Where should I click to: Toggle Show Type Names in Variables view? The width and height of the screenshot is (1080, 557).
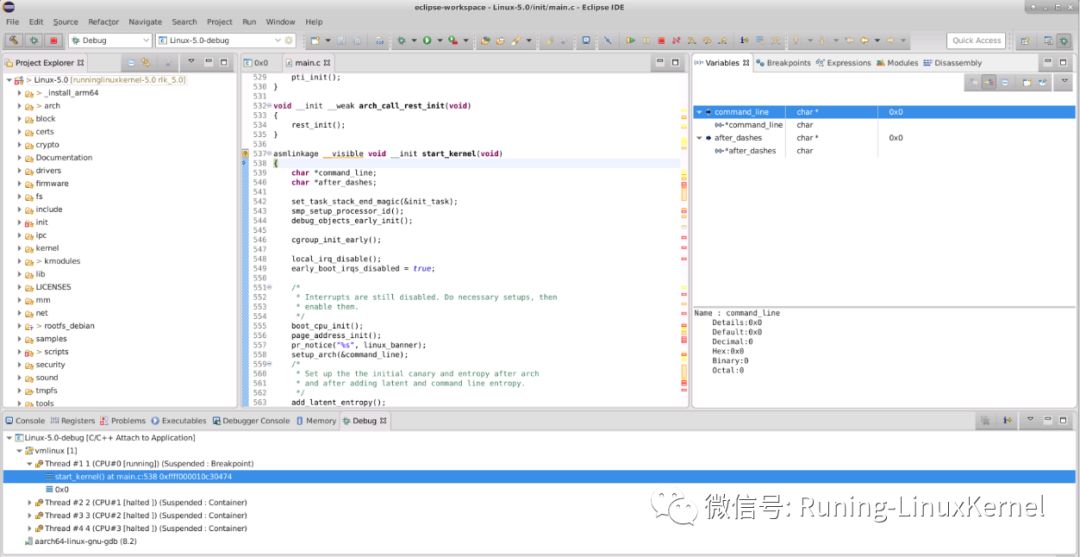coord(974,82)
